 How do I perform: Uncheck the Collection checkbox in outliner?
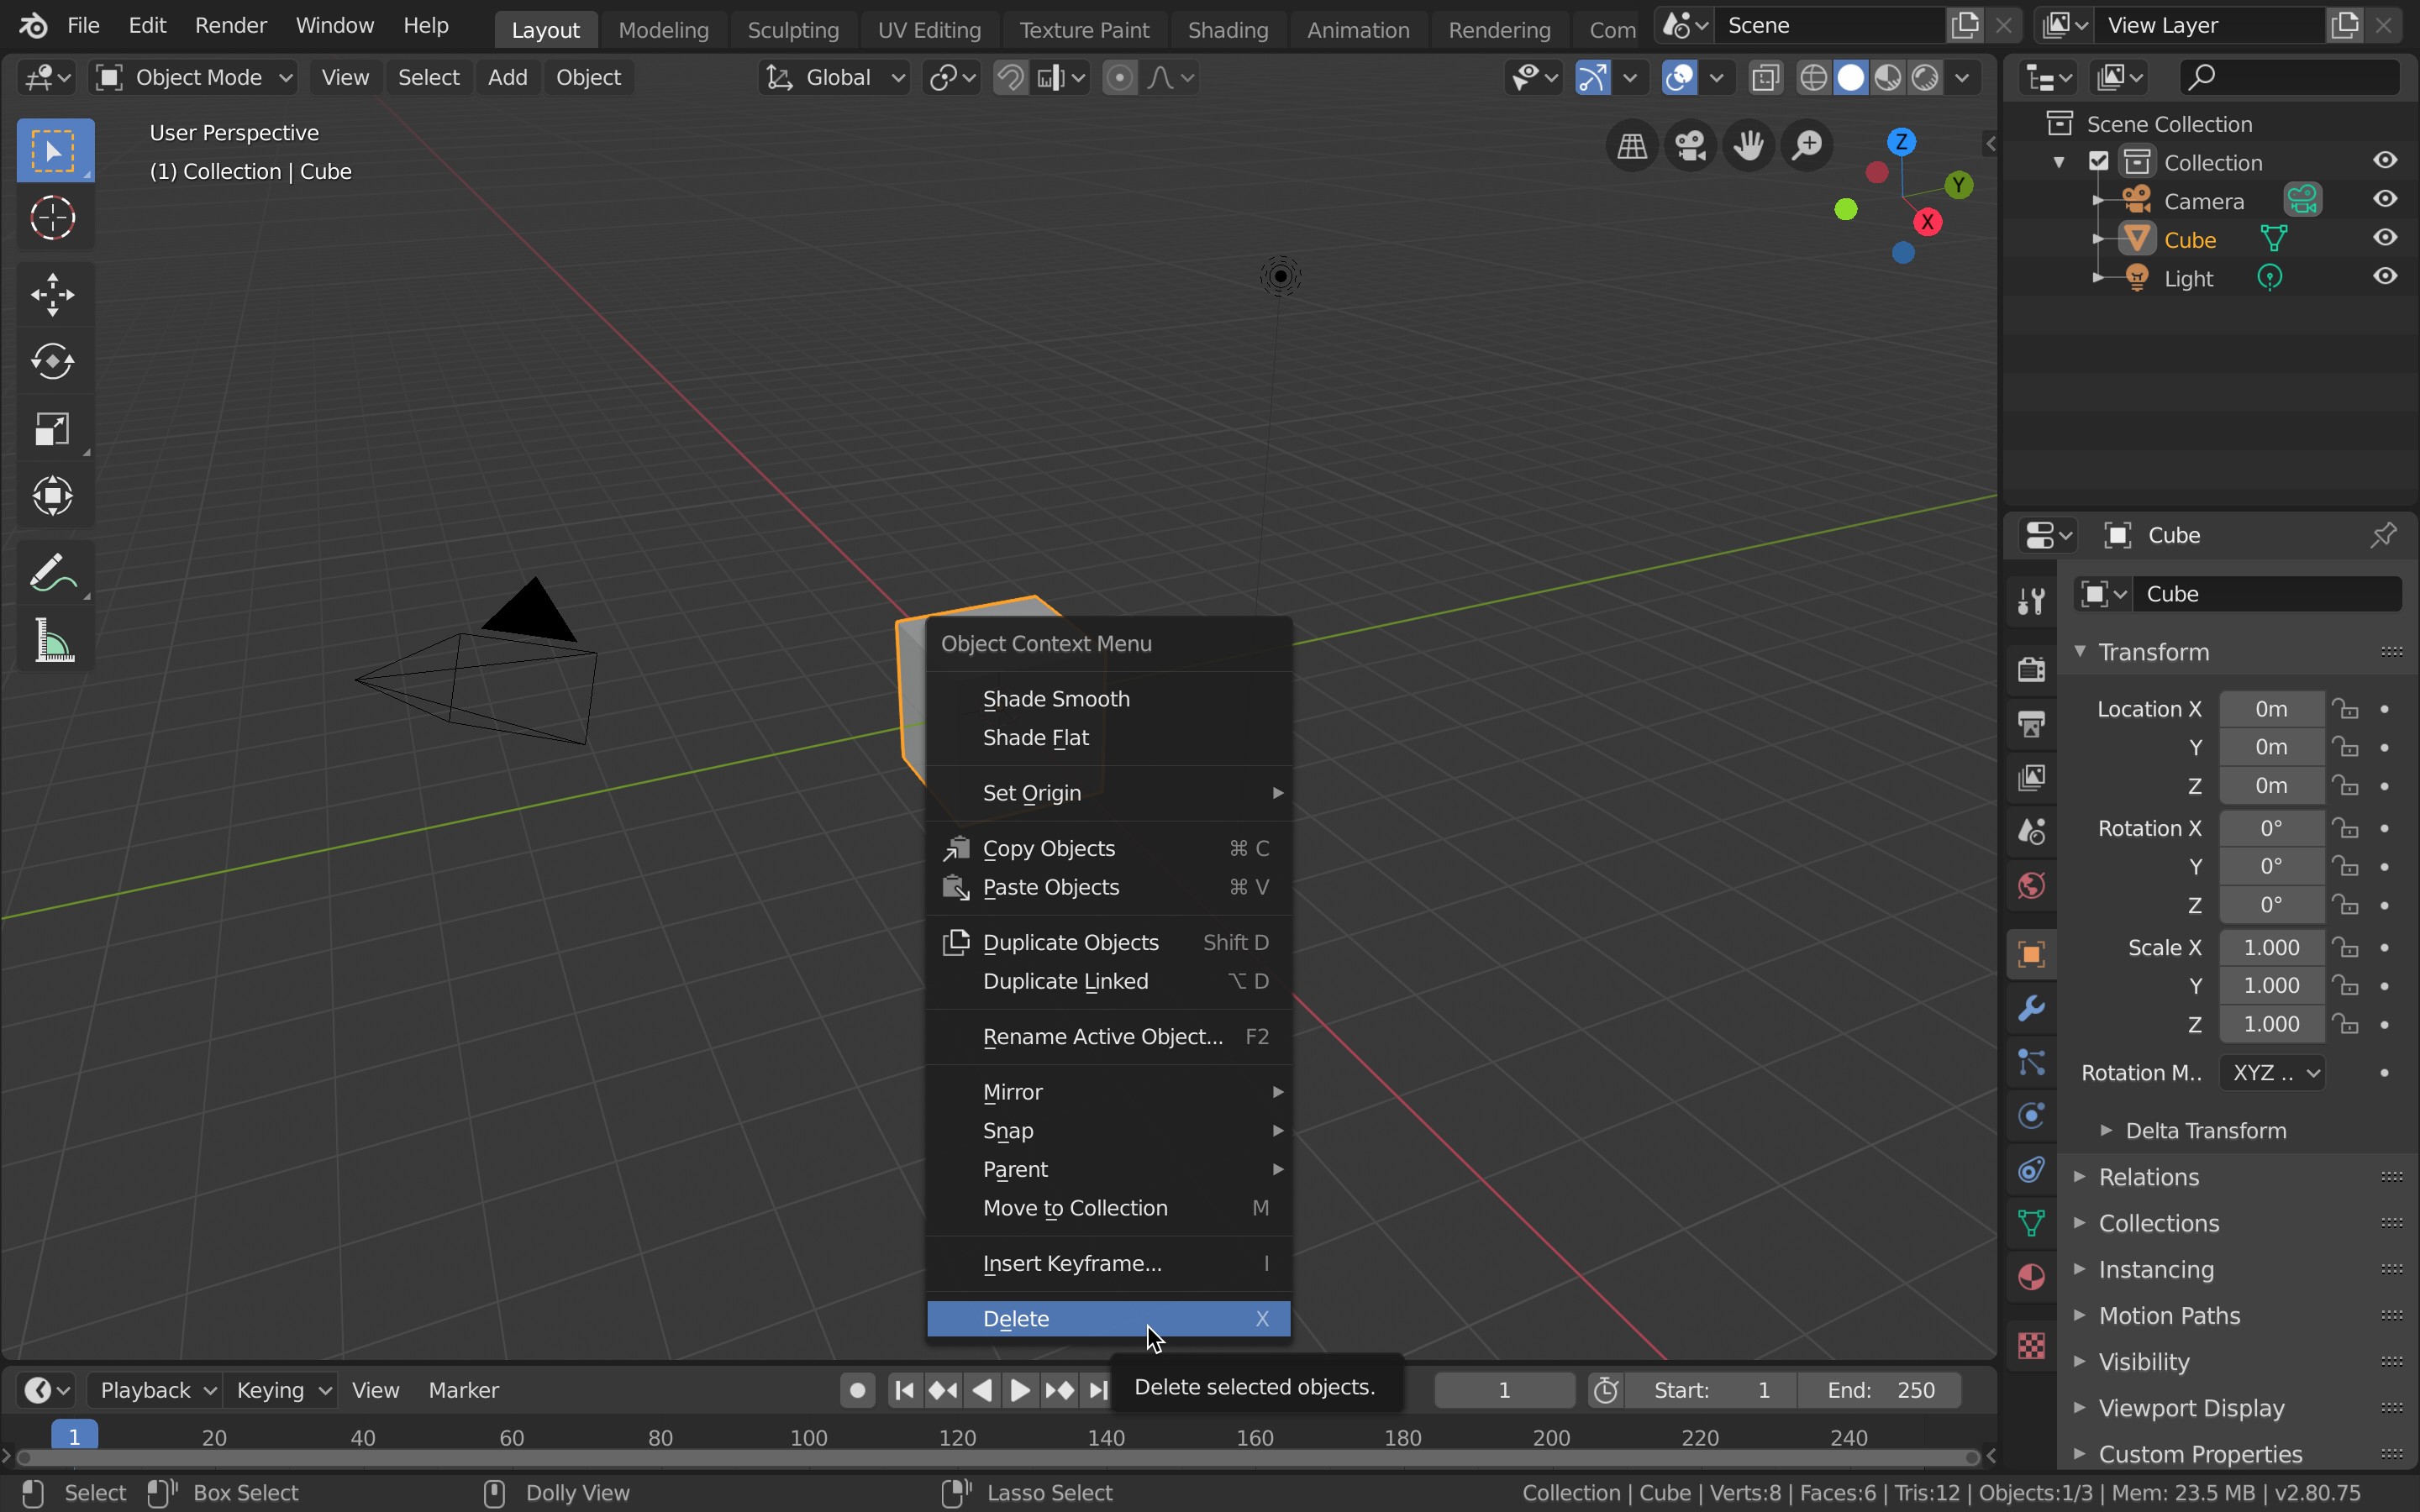[x=2099, y=162]
